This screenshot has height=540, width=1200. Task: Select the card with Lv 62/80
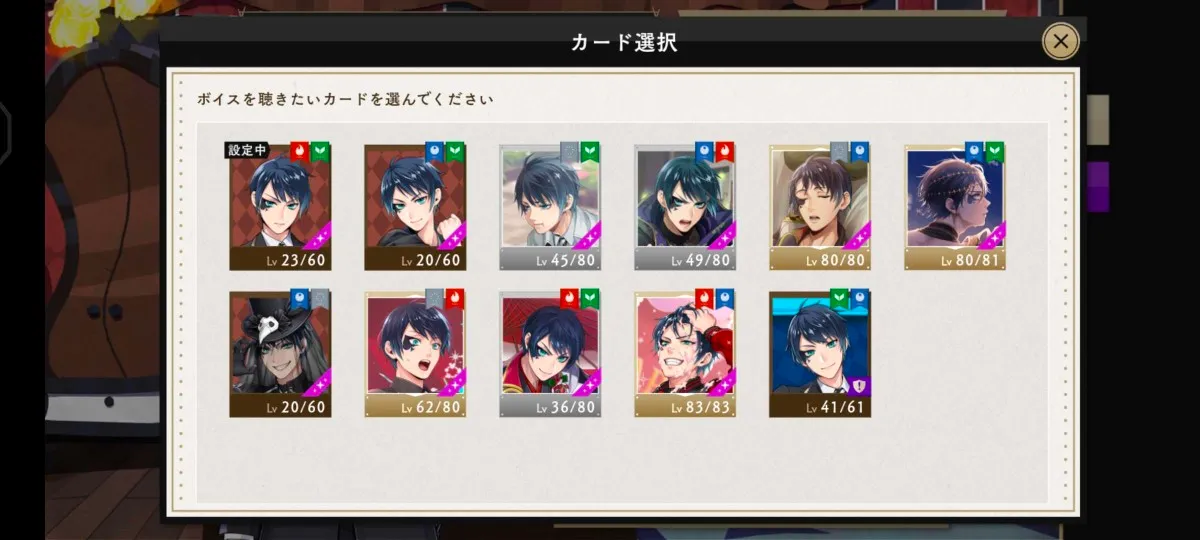pos(415,354)
